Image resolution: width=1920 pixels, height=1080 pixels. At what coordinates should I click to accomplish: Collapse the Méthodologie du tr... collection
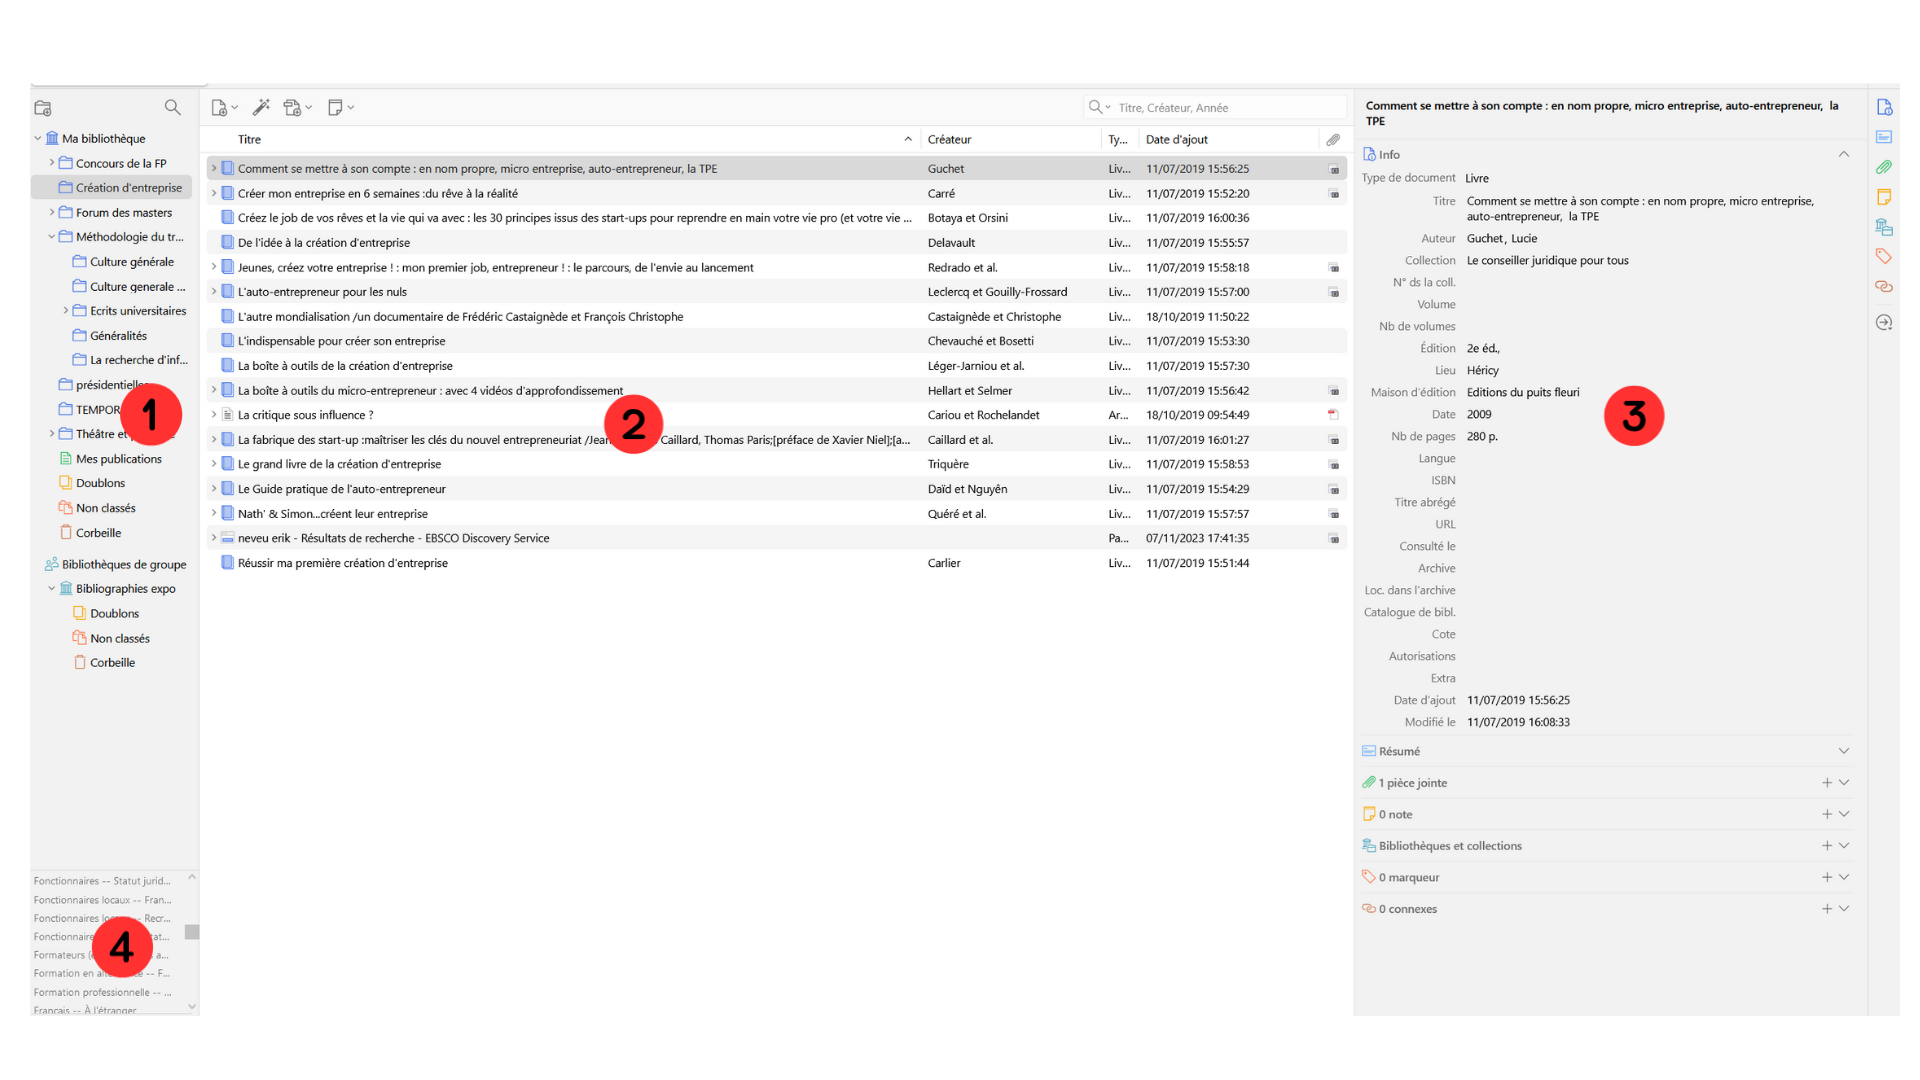(50, 236)
